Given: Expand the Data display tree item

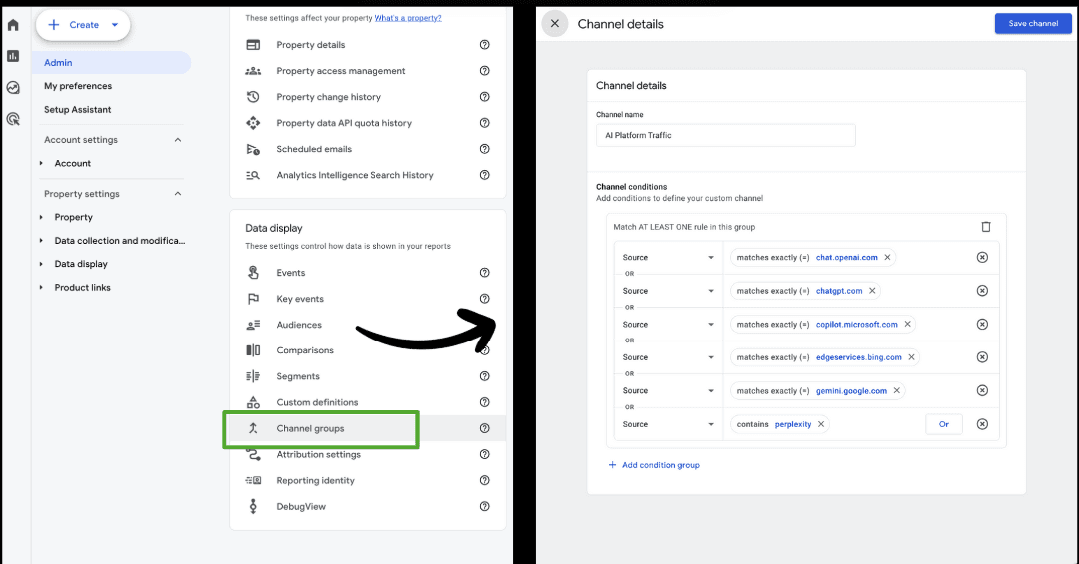Looking at the screenshot, I should (42, 264).
